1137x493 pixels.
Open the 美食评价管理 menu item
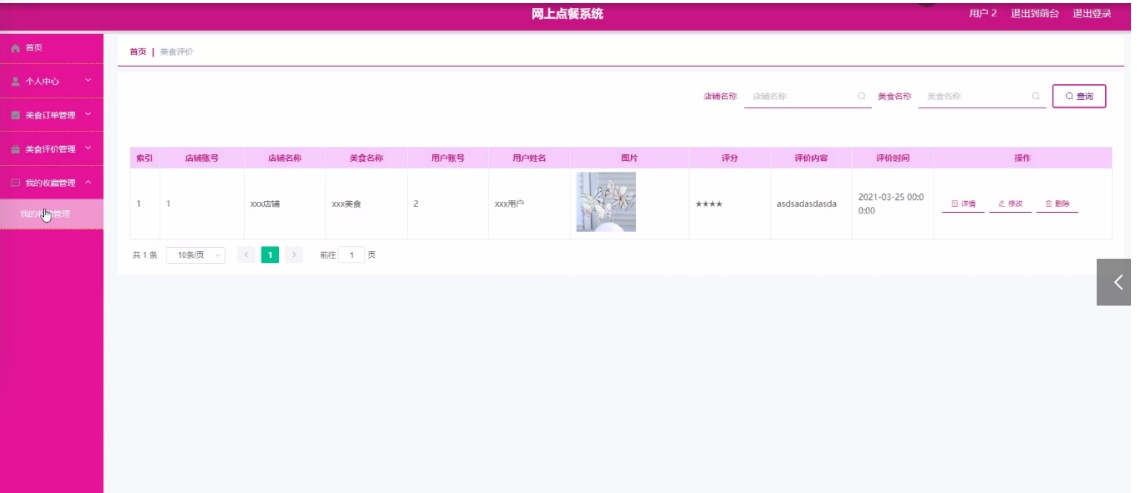coord(51,149)
